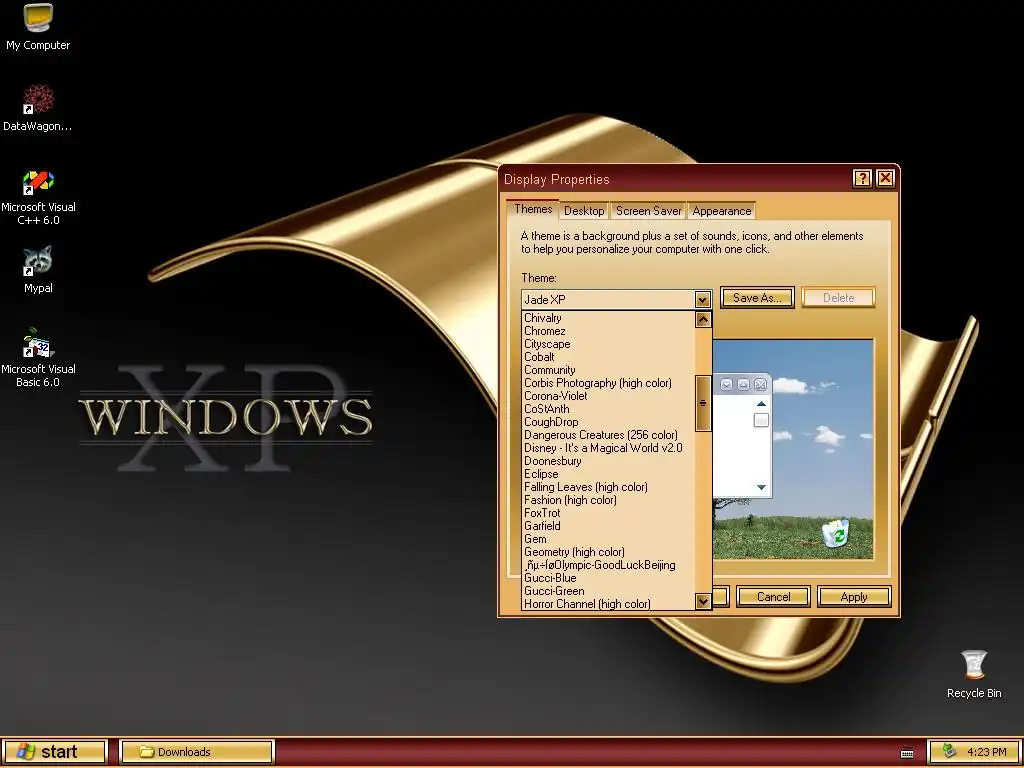The height and width of the screenshot is (768, 1024).
Task: Open the start menu
Action: pyautogui.click(x=54, y=752)
